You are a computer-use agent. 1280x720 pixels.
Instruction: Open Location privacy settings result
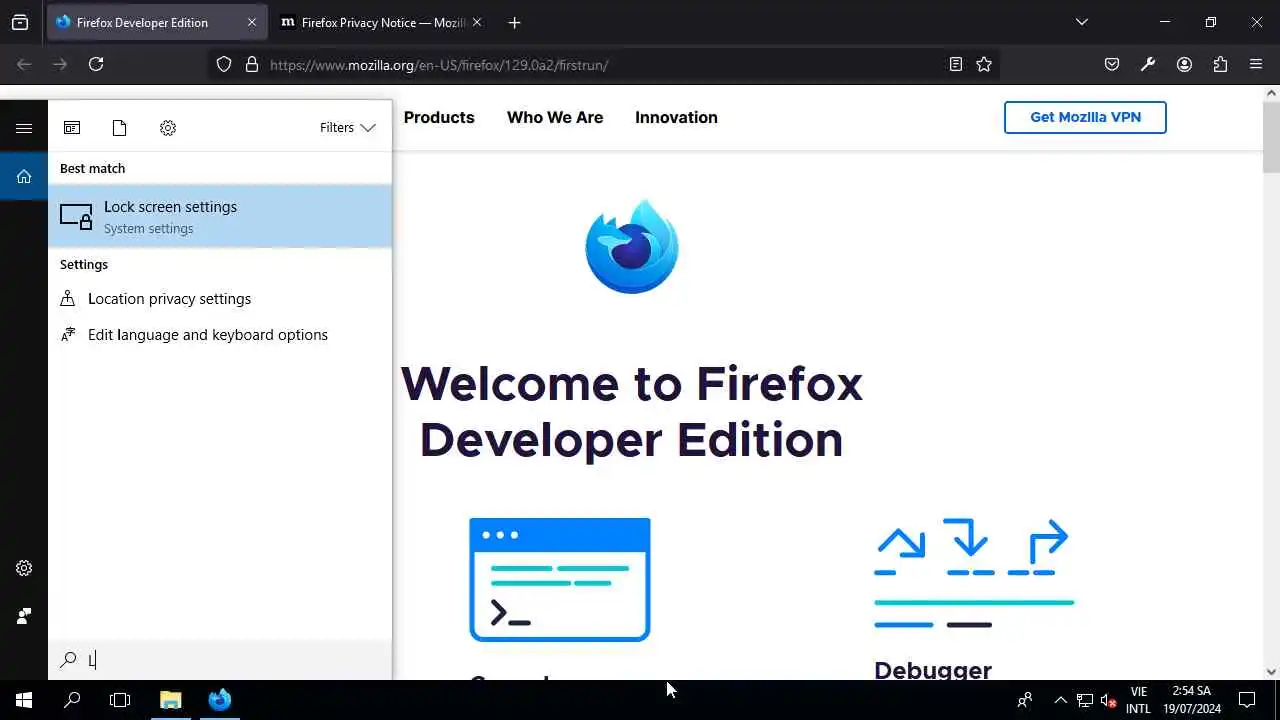click(x=220, y=298)
